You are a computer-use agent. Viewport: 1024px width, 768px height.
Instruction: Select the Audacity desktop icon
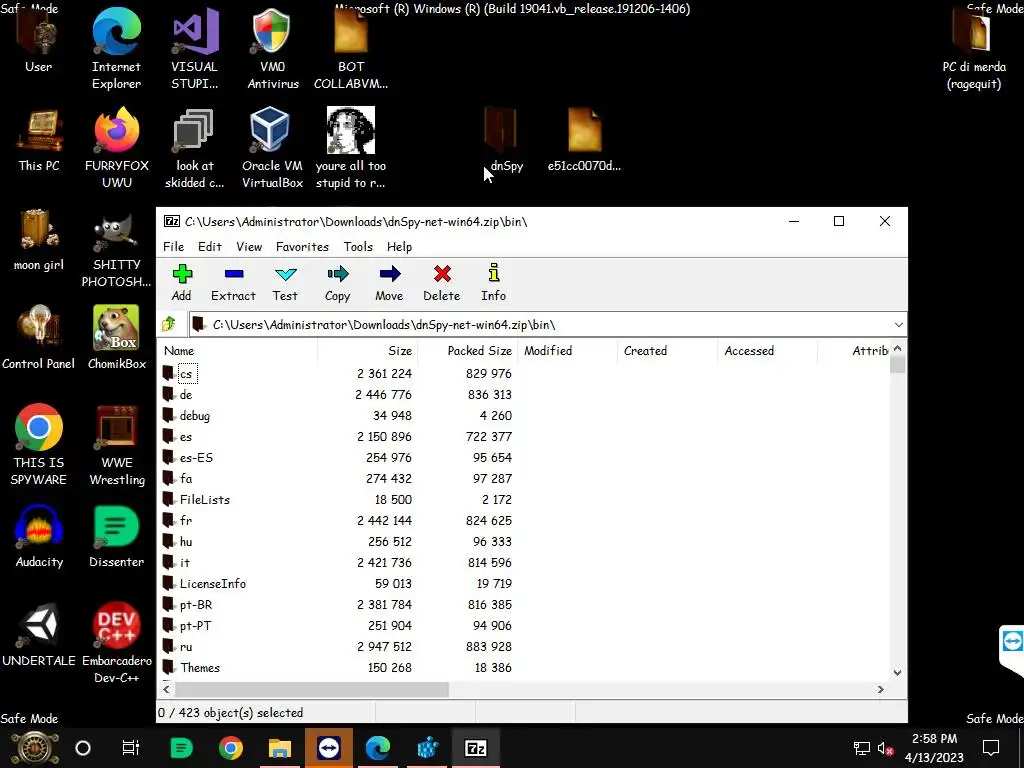coord(39,536)
